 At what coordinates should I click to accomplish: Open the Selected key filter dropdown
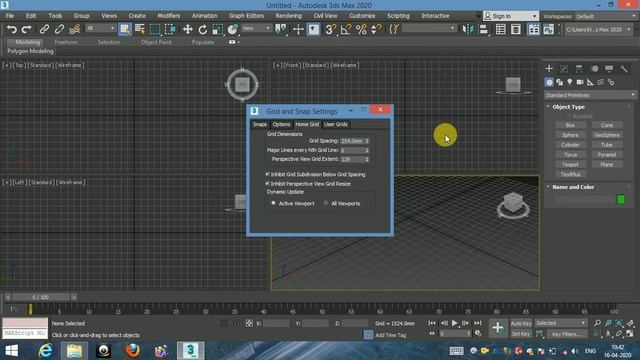coord(560,323)
